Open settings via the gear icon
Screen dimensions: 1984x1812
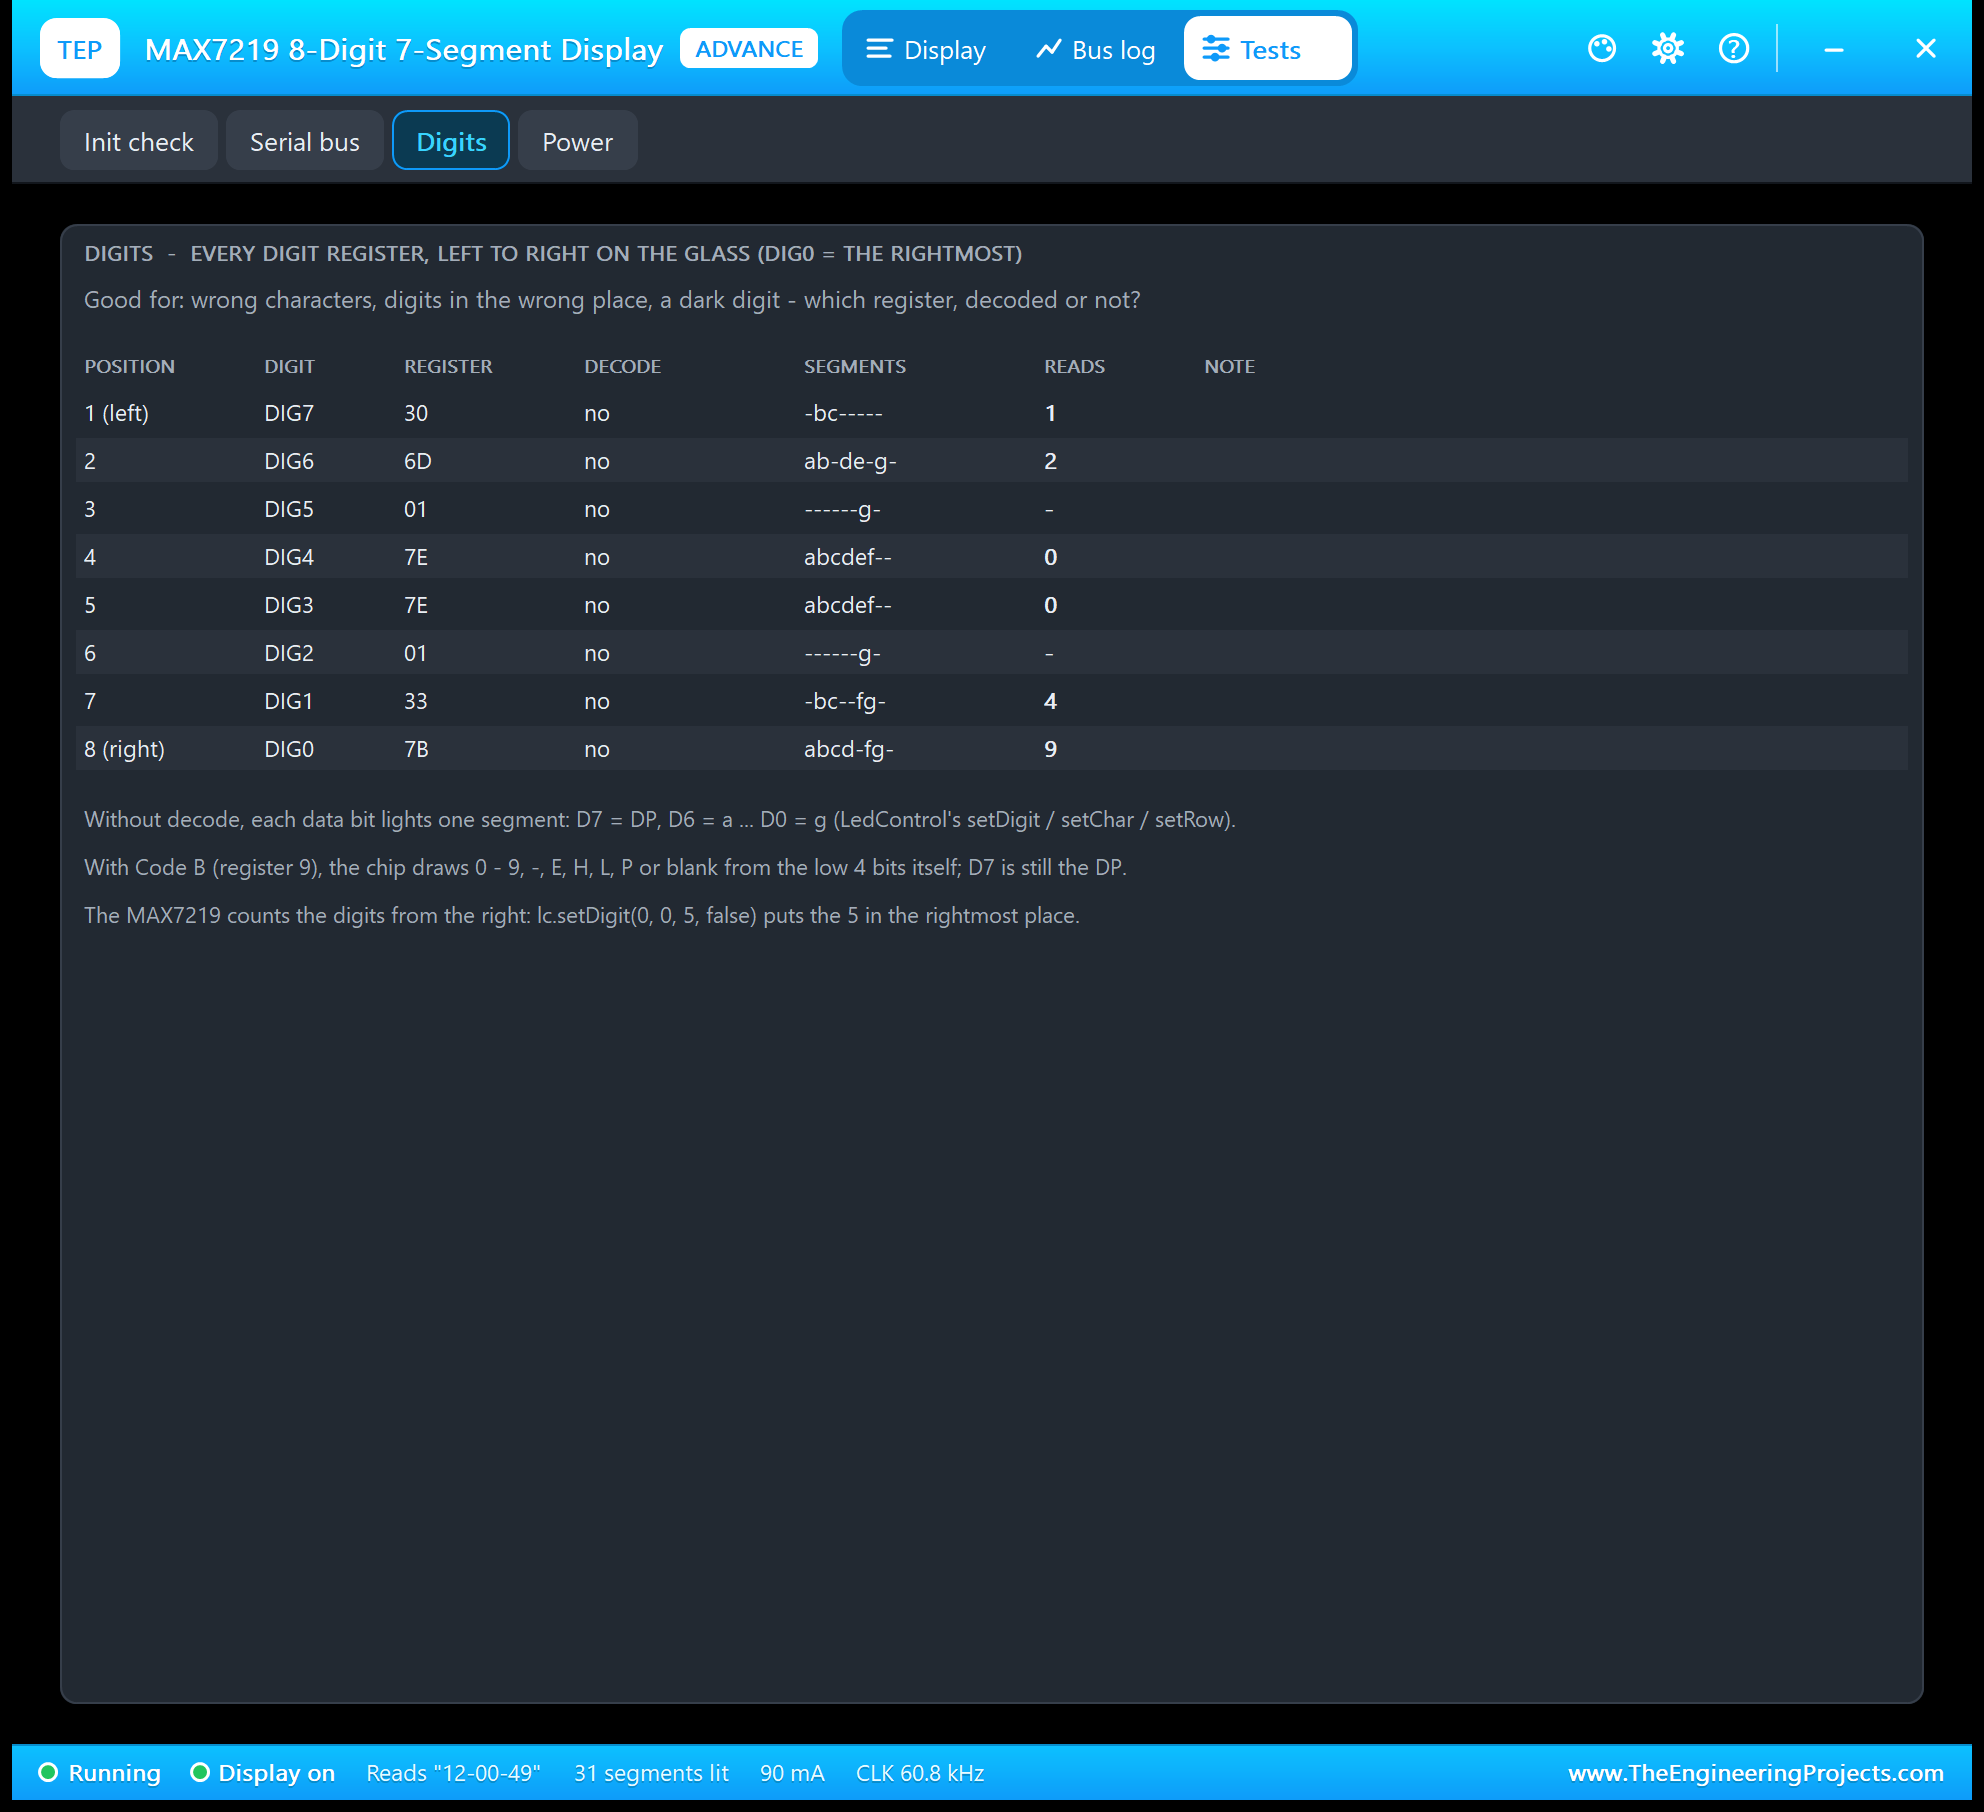(1668, 48)
